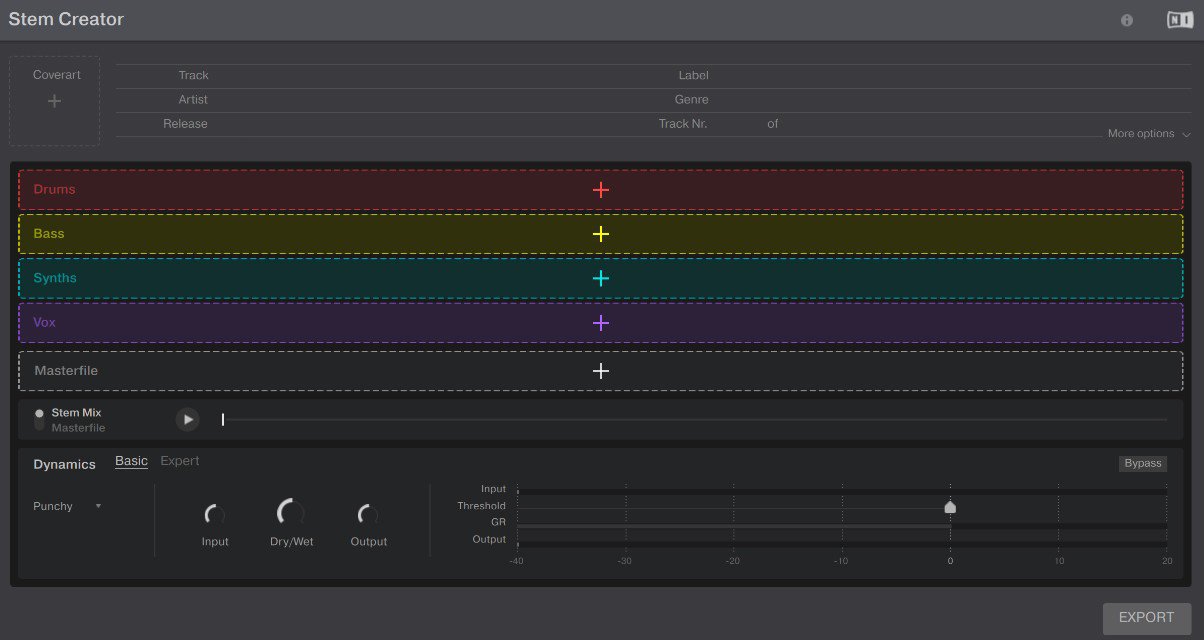Add a file to the Drums stem
This screenshot has height=640, width=1204.
point(600,190)
